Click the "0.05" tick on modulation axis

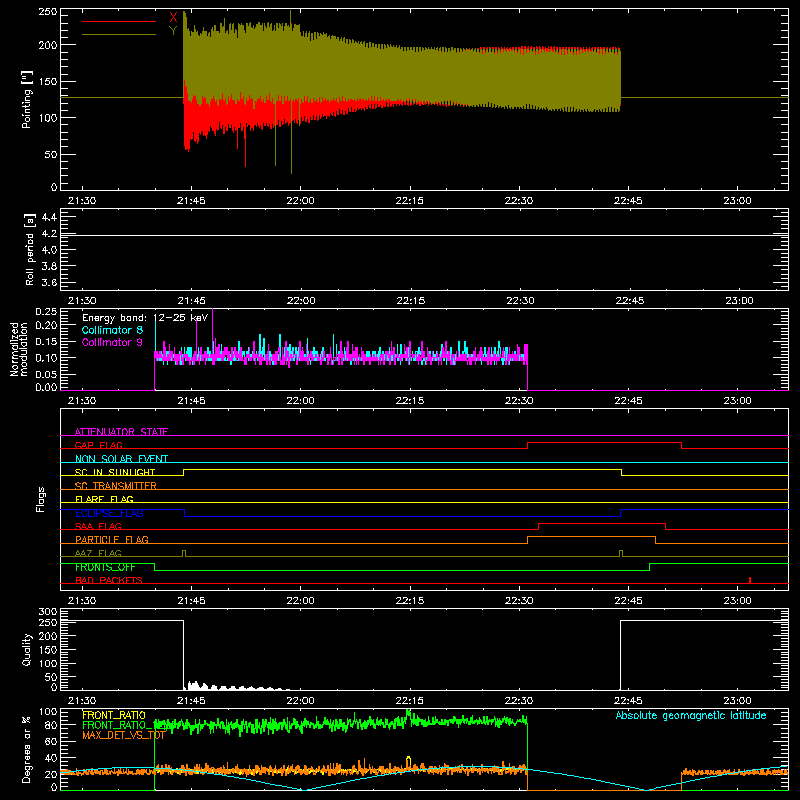coord(46,374)
